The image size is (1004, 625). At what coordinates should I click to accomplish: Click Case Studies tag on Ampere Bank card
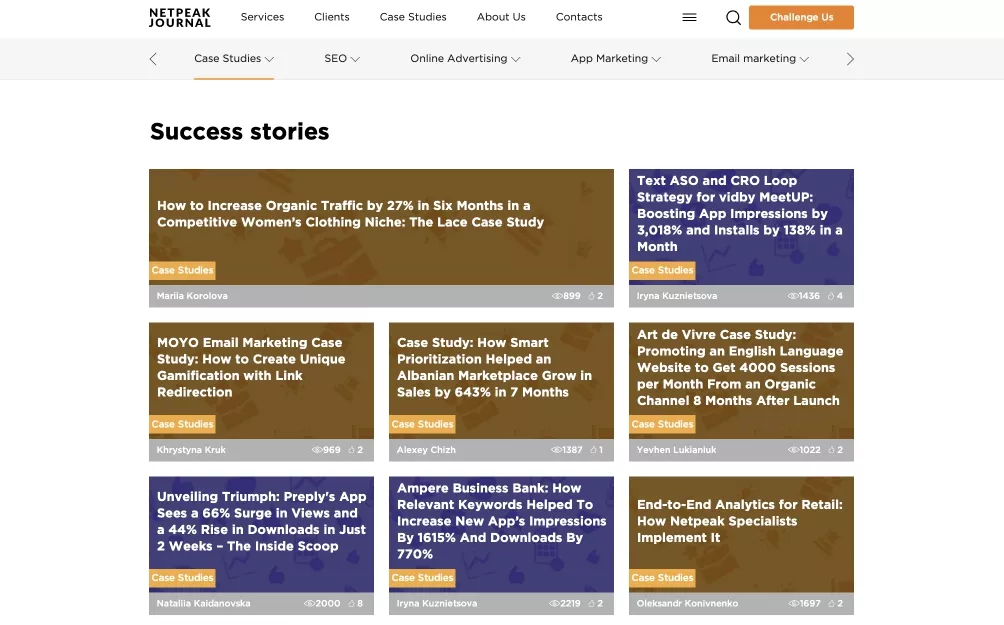pyautogui.click(x=422, y=578)
